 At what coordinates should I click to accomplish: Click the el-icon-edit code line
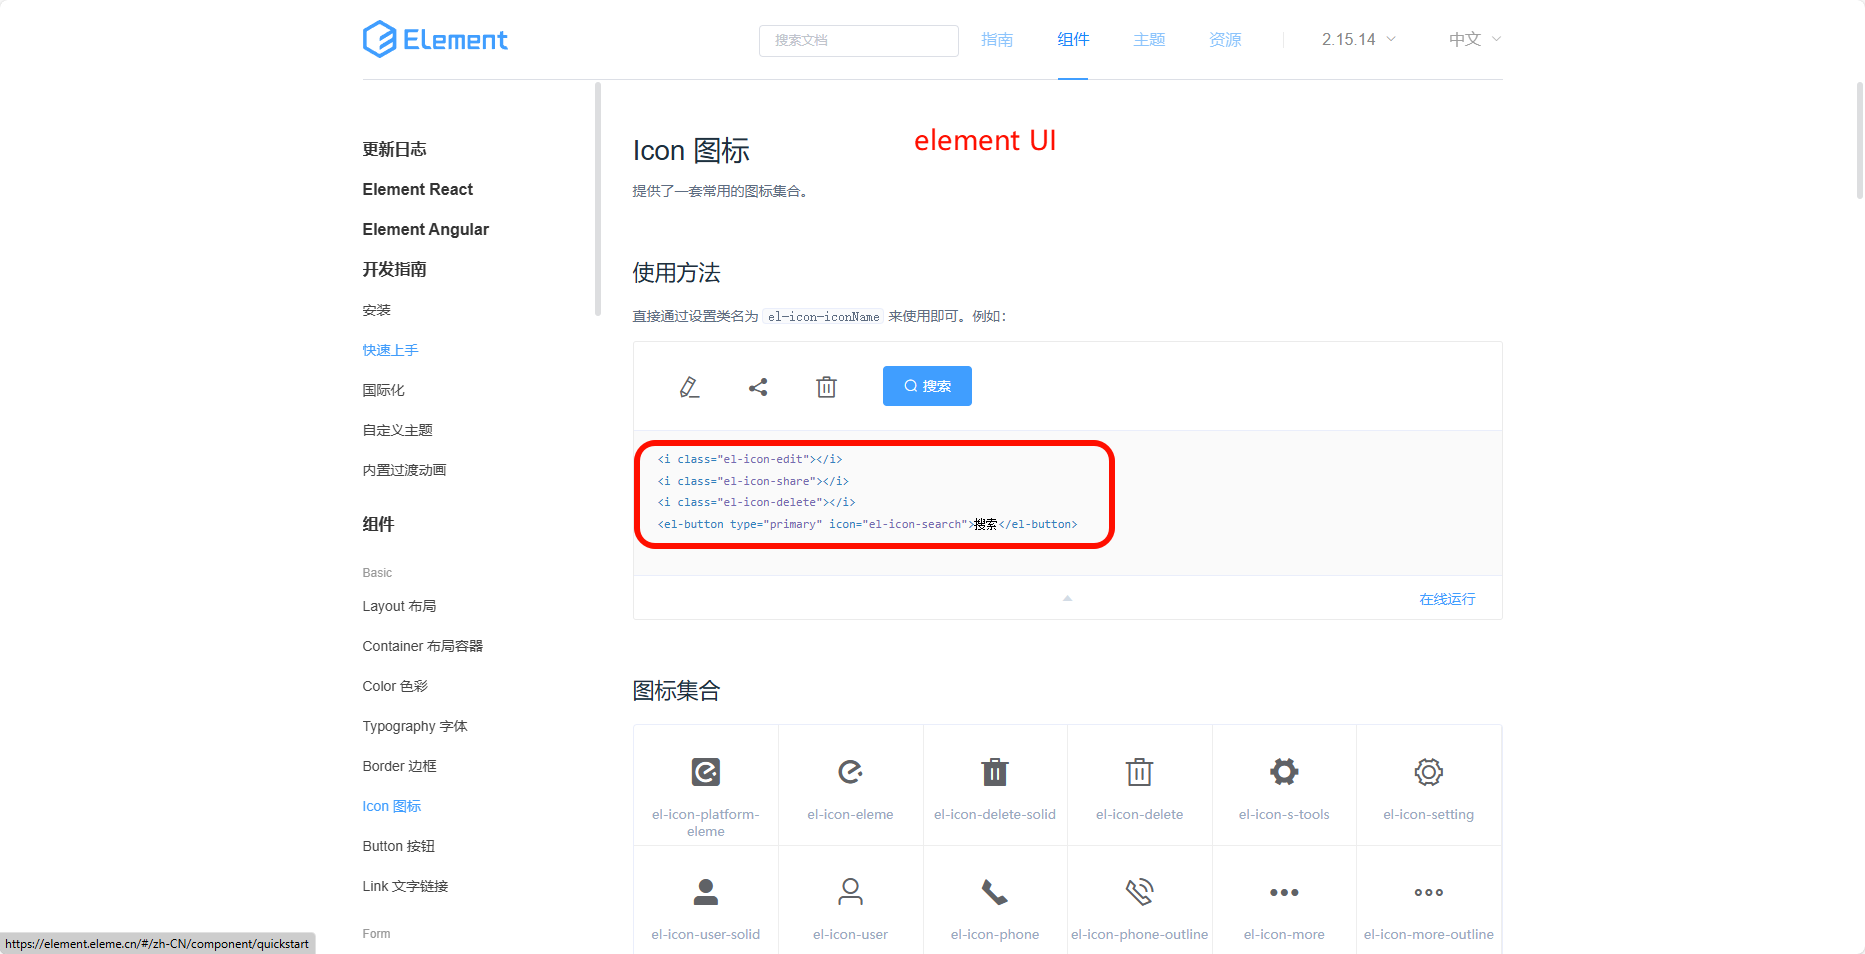pos(750,459)
